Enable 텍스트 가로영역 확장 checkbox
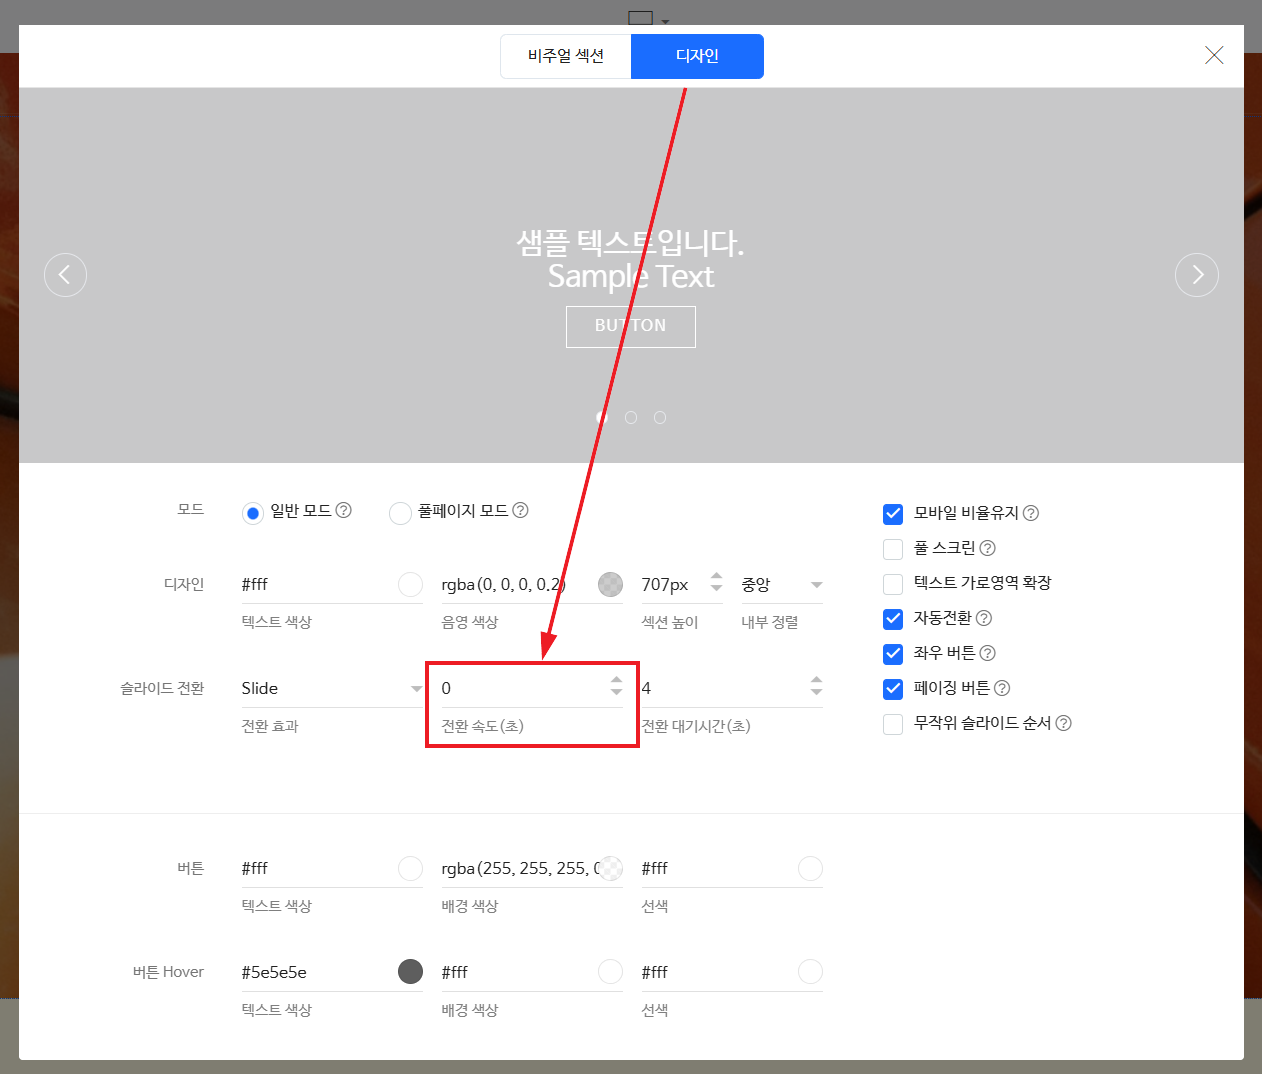The height and width of the screenshot is (1074, 1262). (x=893, y=584)
